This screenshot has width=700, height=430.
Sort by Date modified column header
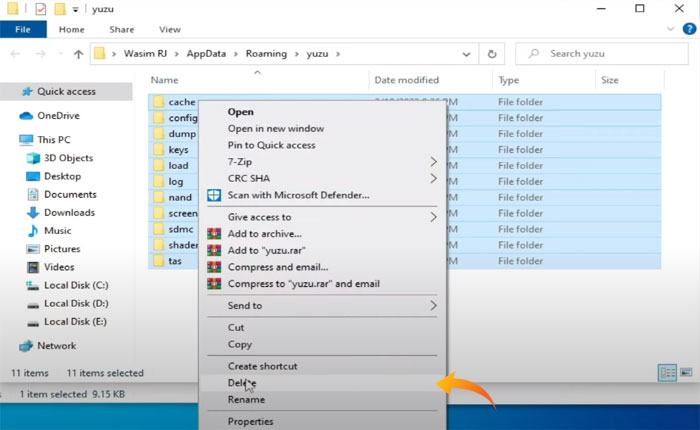[x=406, y=80]
